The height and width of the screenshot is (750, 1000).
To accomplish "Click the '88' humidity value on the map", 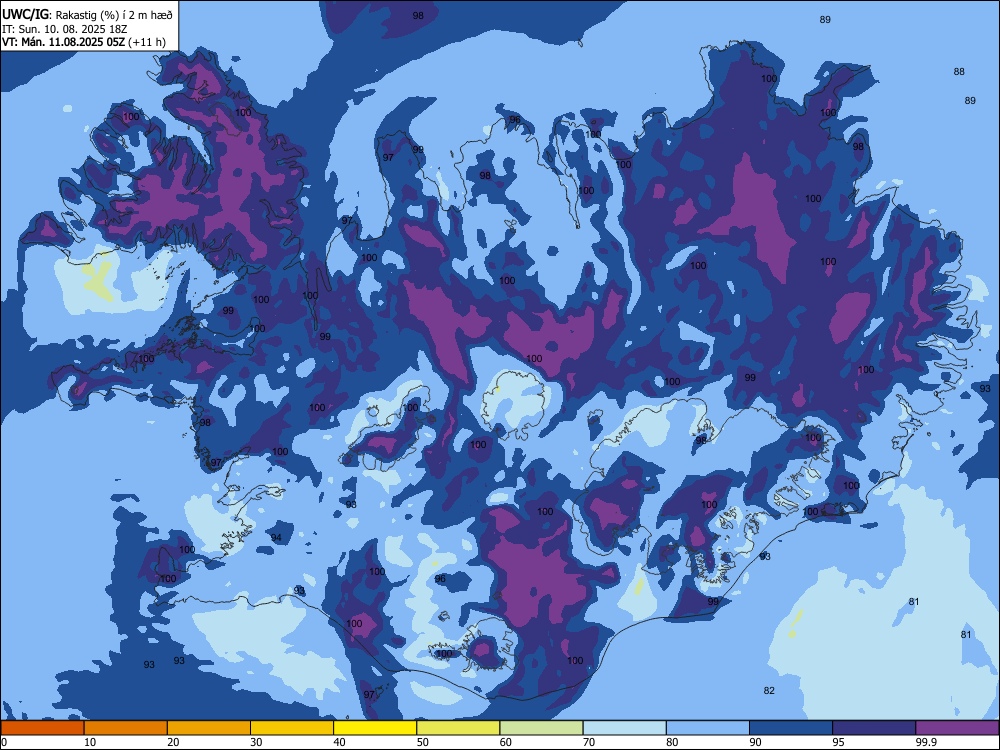I will pyautogui.click(x=959, y=71).
